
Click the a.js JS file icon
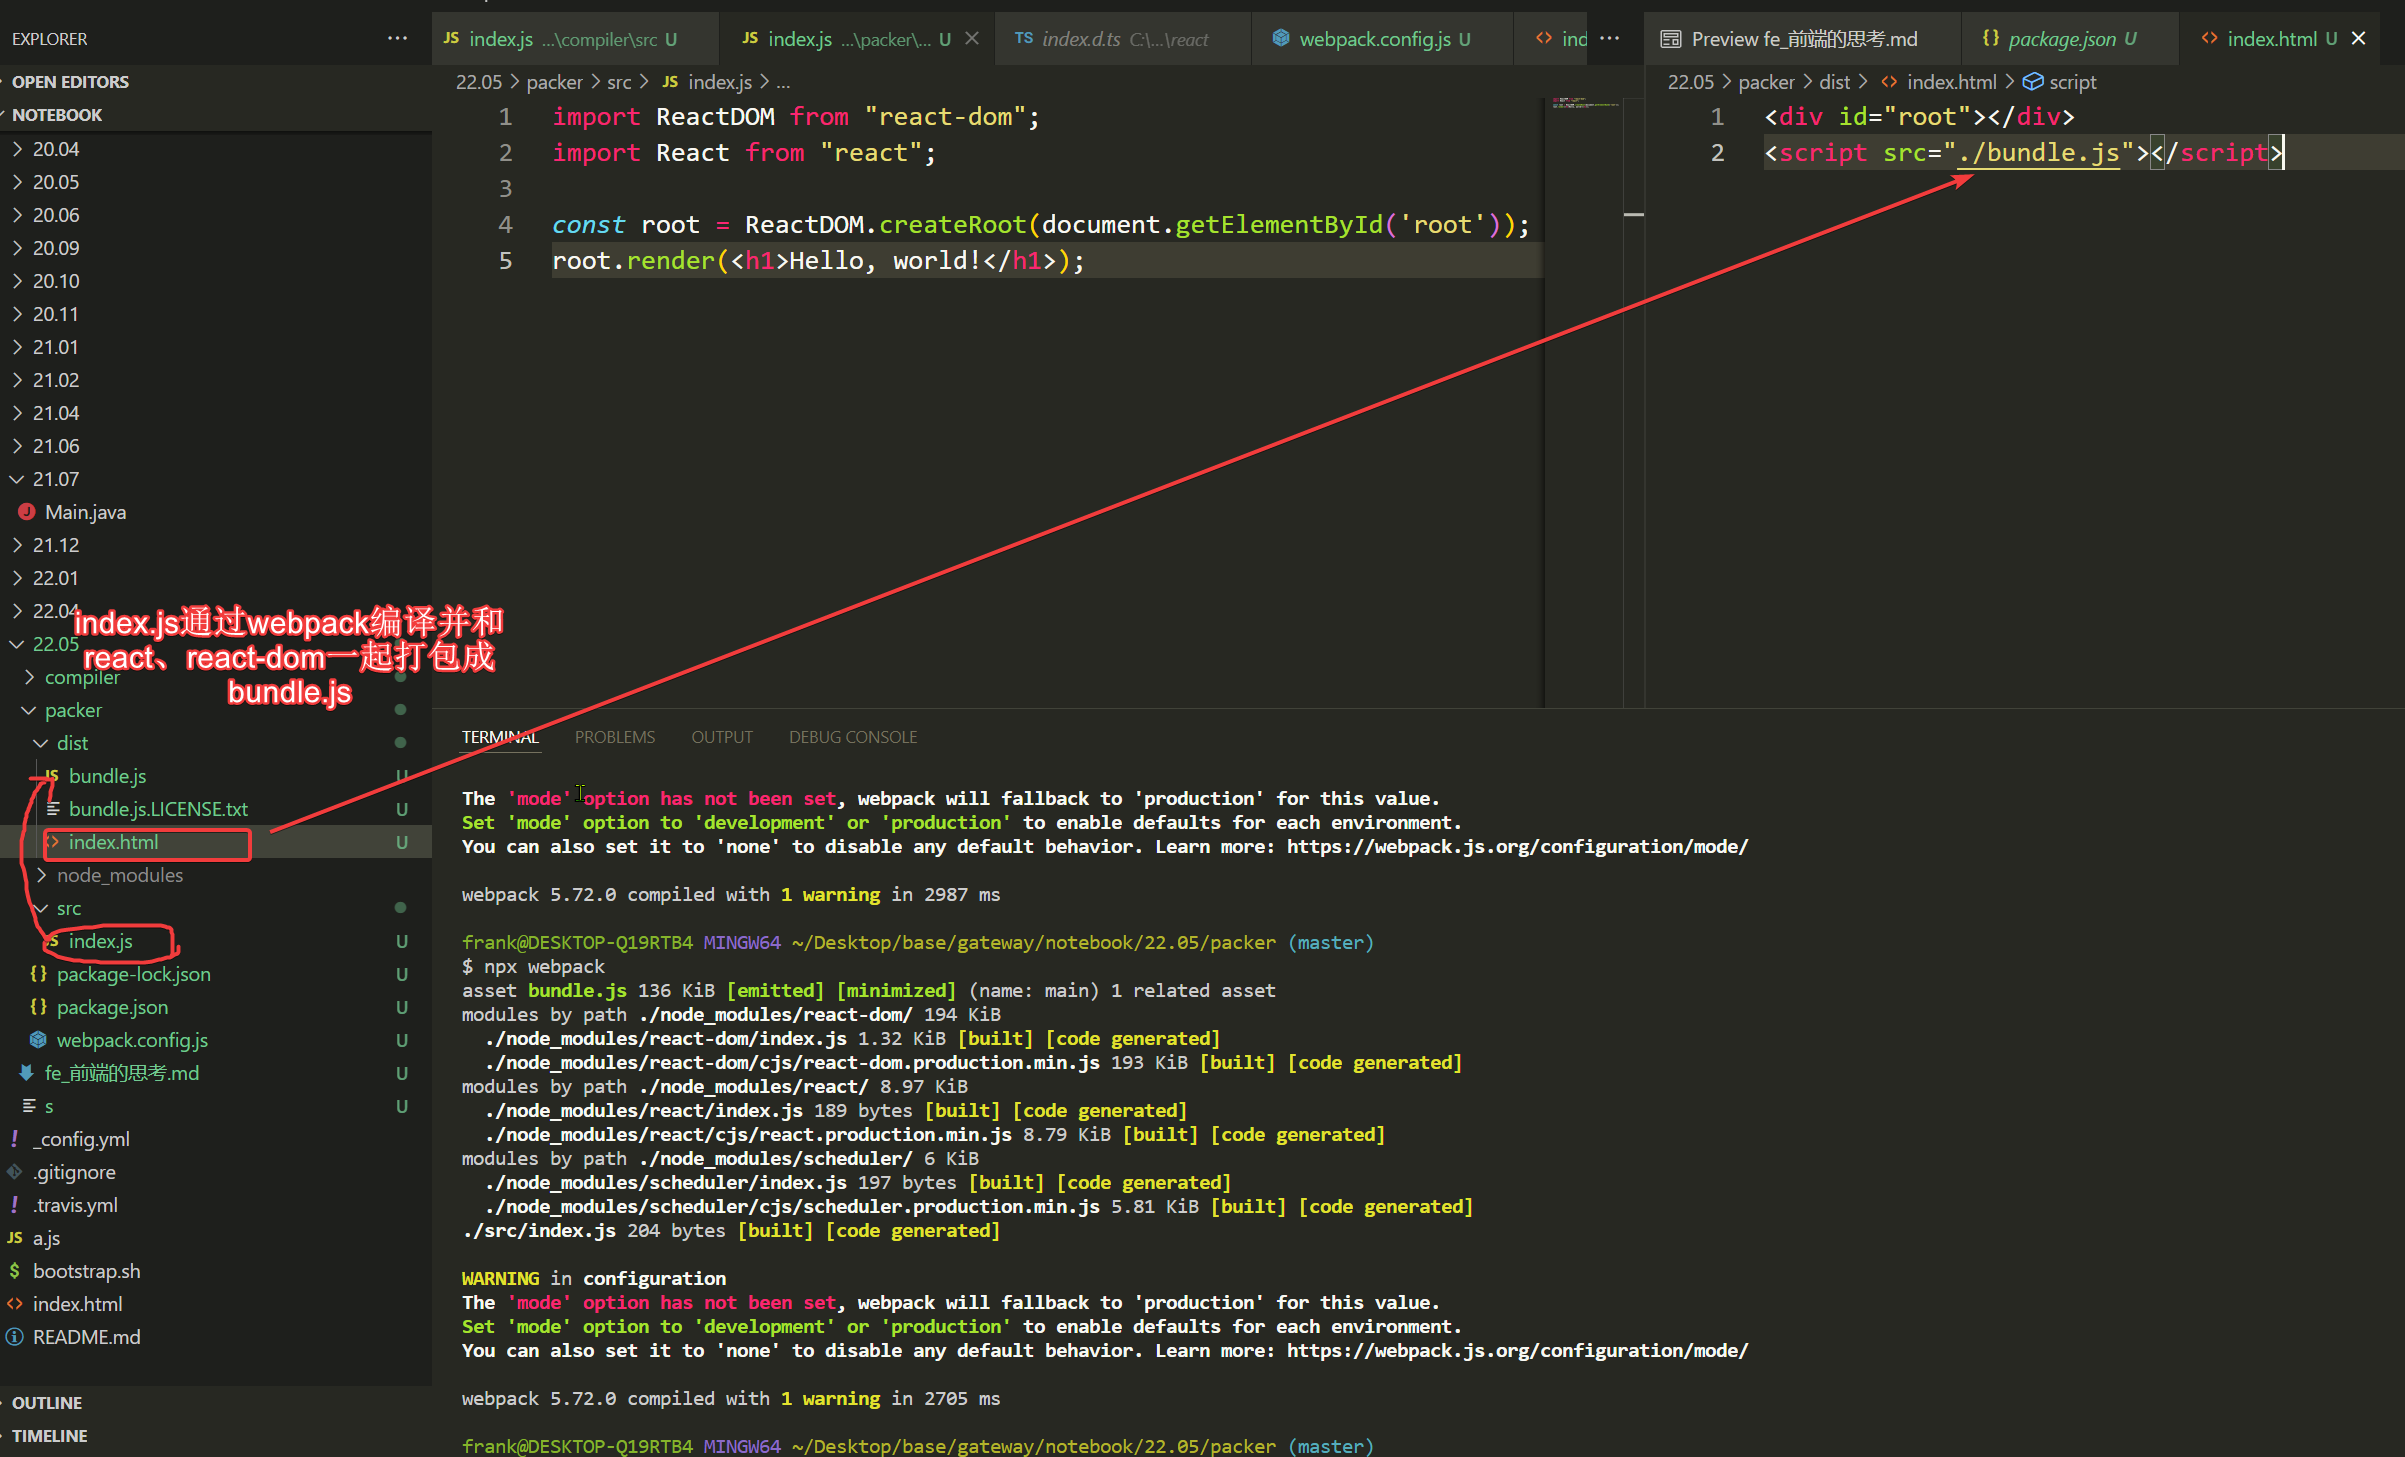click(15, 1238)
